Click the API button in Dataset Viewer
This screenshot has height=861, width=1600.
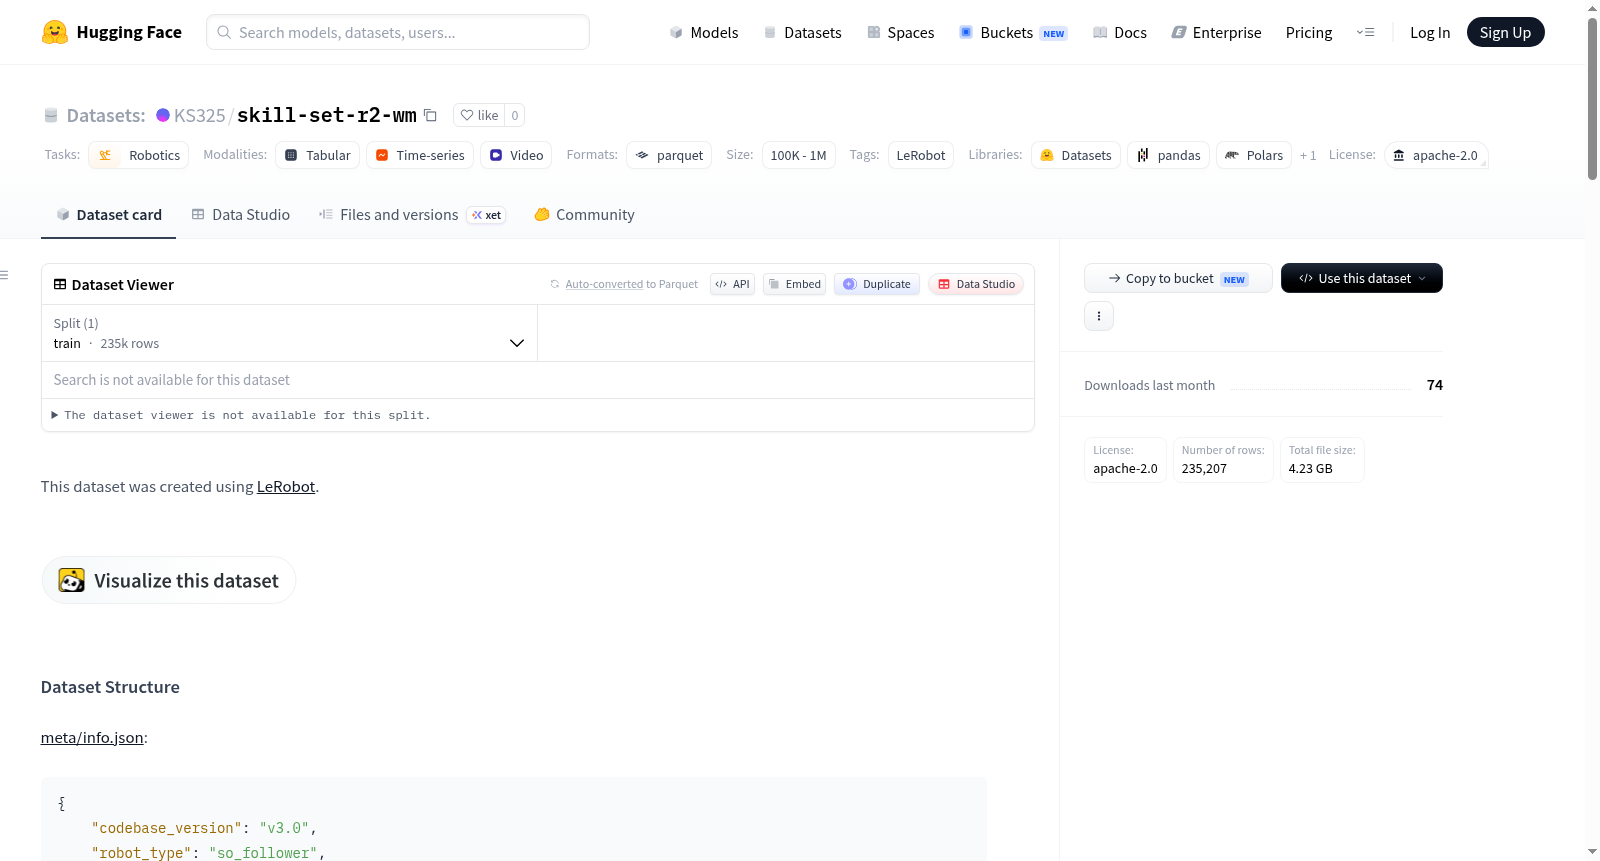[x=732, y=284]
